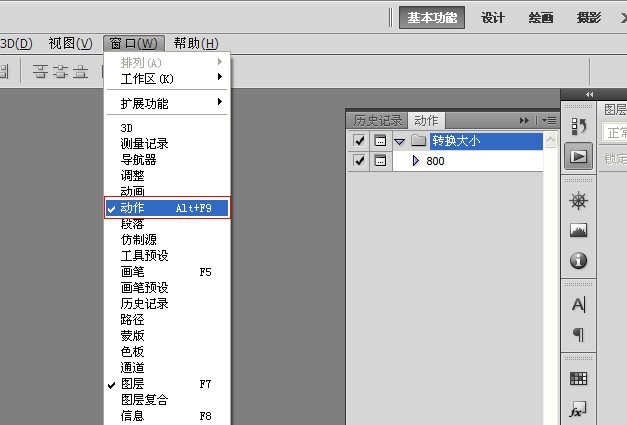Select 图层复合 in the Window menu
The image size is (627, 425).
pyautogui.click(x=144, y=400)
